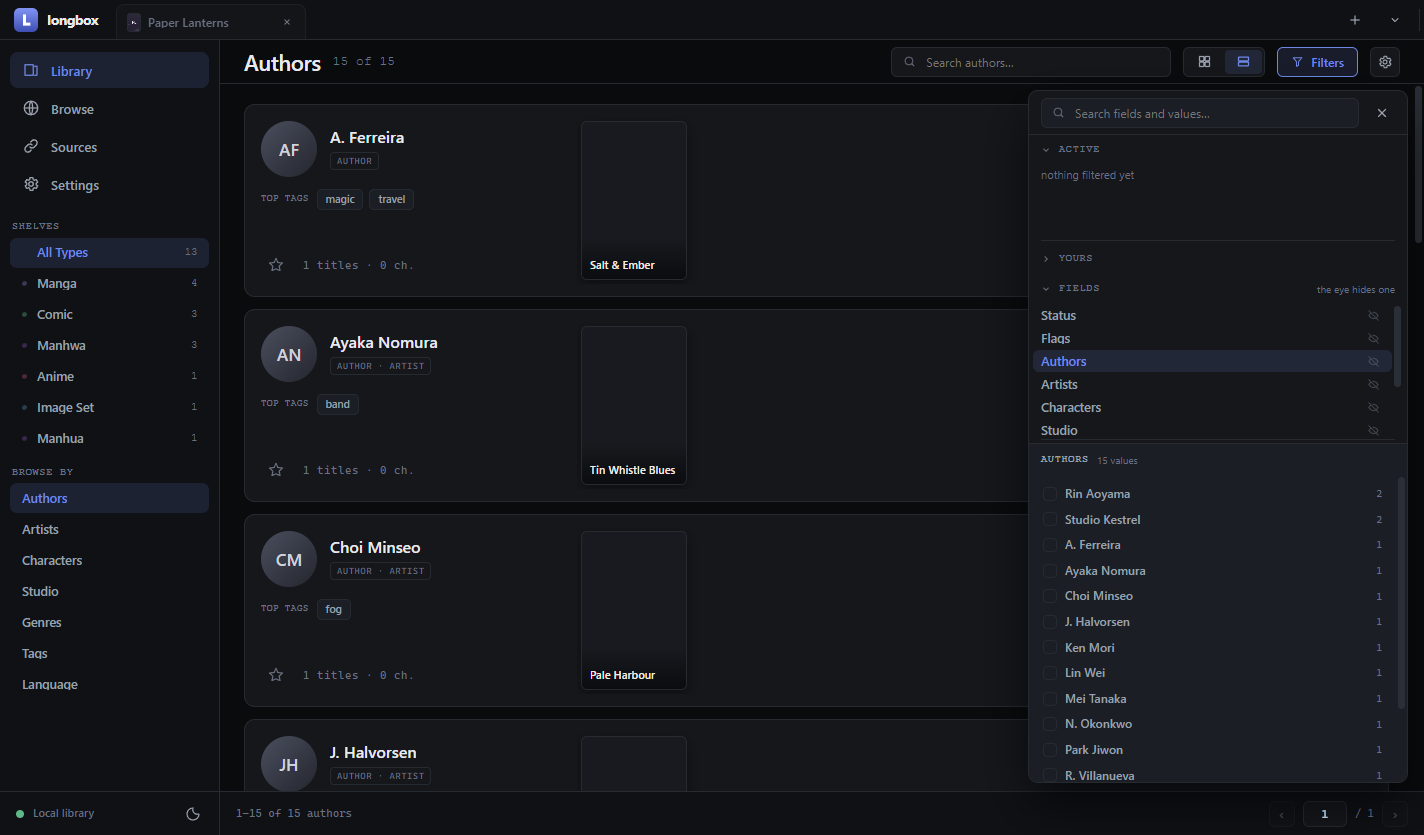Focus the Search authors input field
1424x835 pixels.
click(x=1031, y=62)
